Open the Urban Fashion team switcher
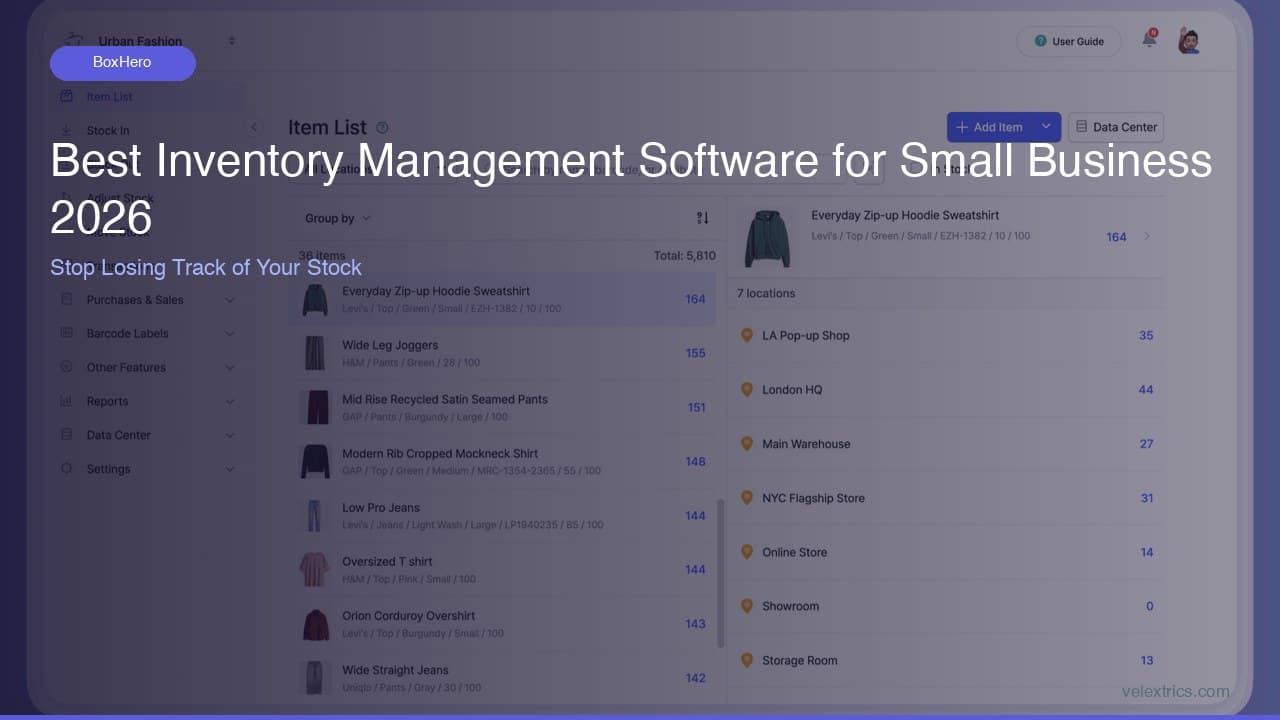Image resolution: width=1280 pixels, height=720 pixels. (150, 41)
